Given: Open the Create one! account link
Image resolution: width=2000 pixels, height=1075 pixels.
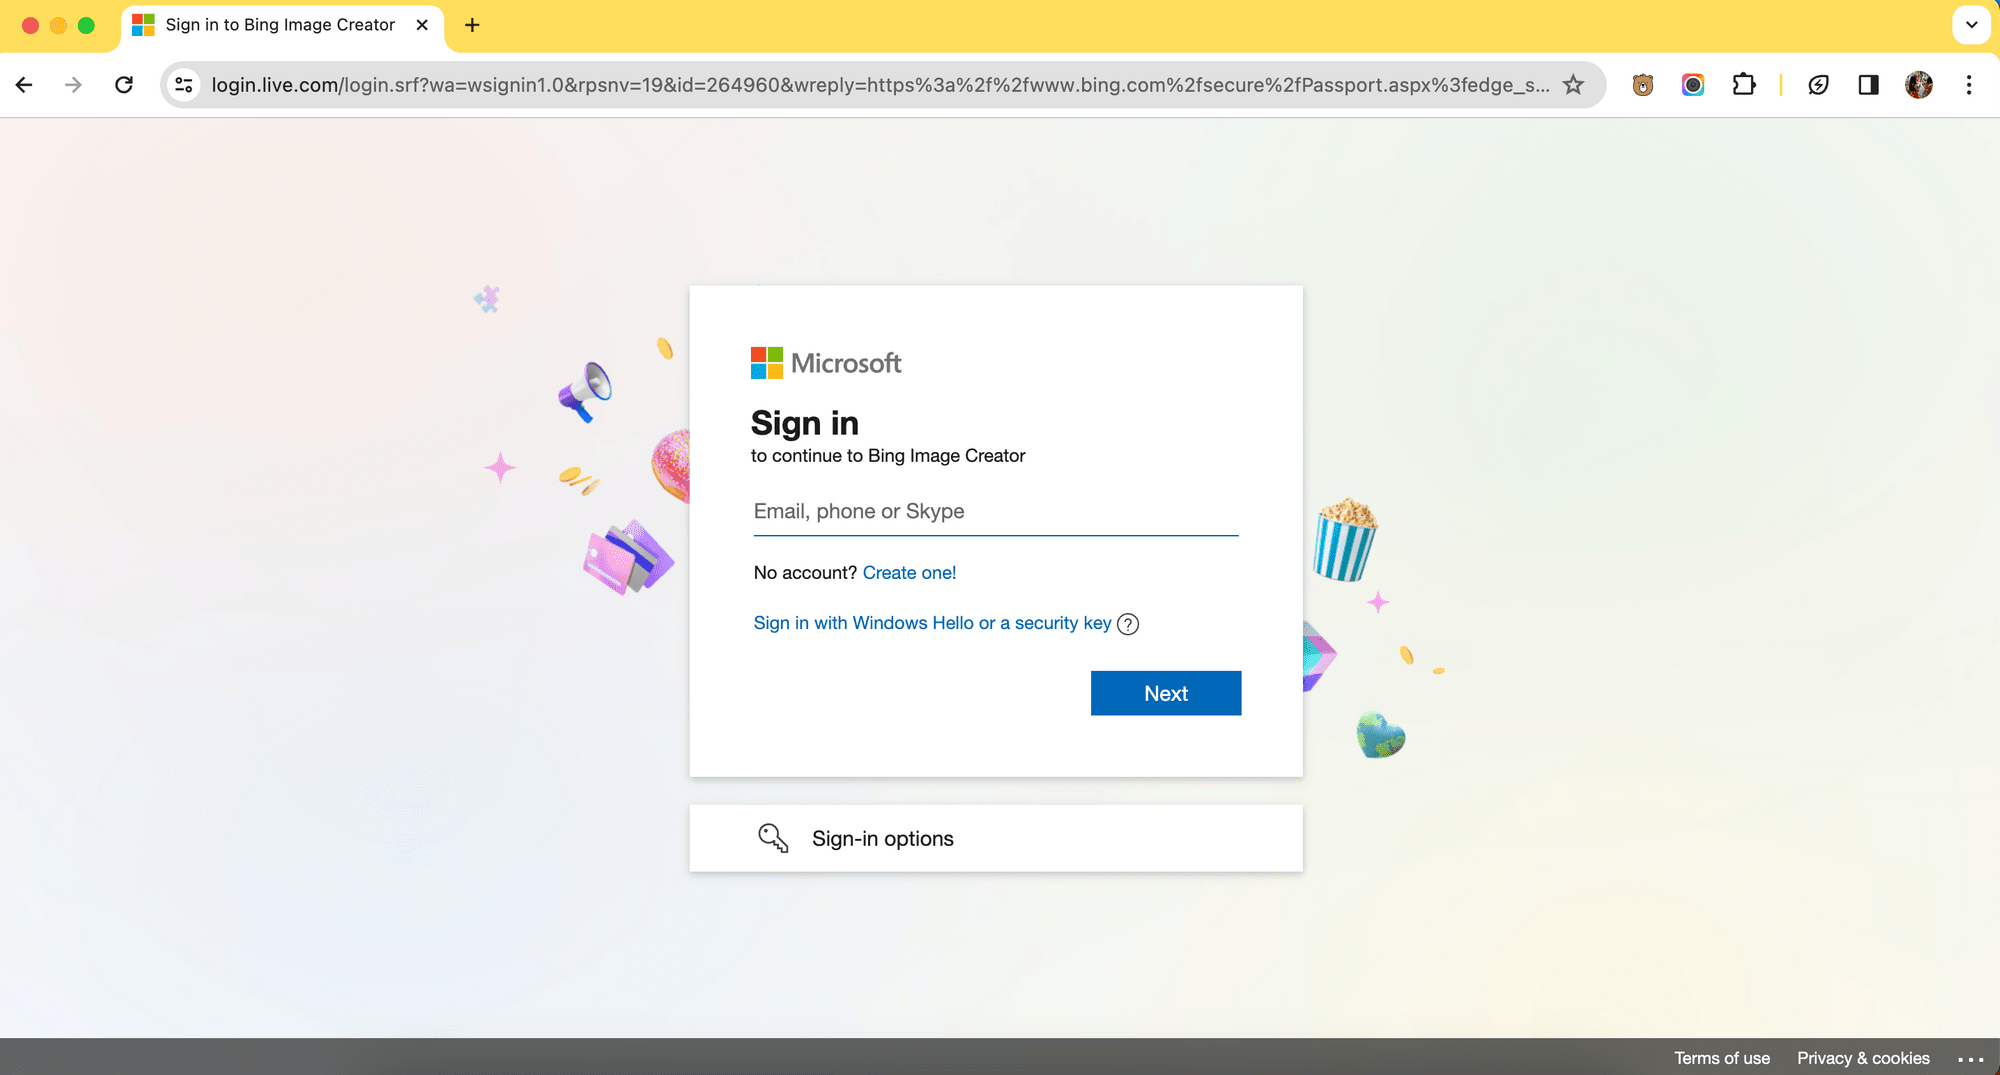Looking at the screenshot, I should tap(909, 573).
